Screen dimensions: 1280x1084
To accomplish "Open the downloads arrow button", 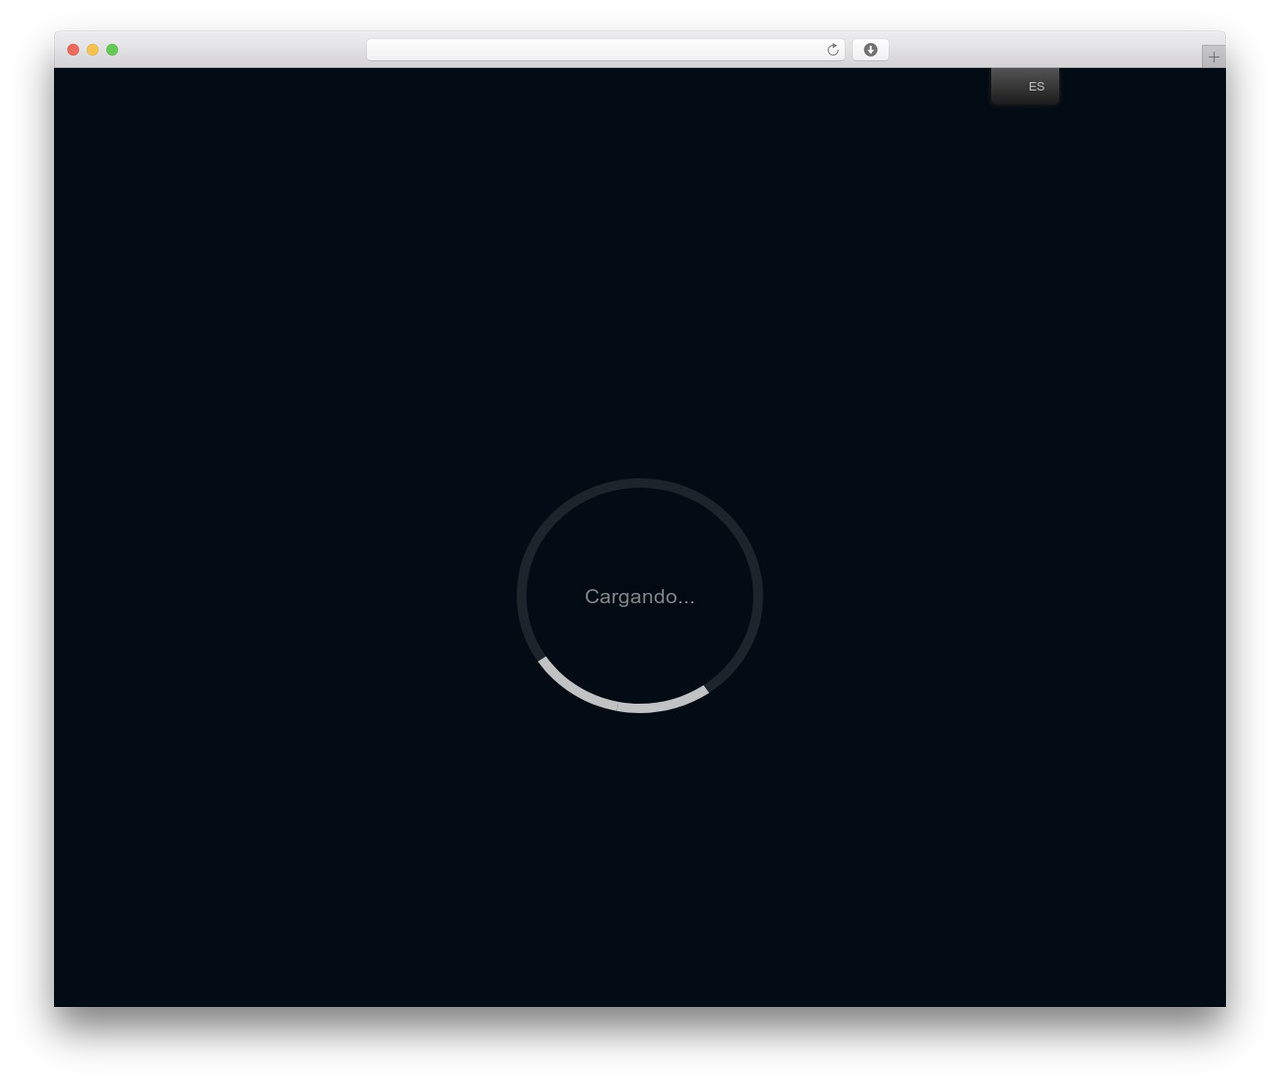I will 870,50.
